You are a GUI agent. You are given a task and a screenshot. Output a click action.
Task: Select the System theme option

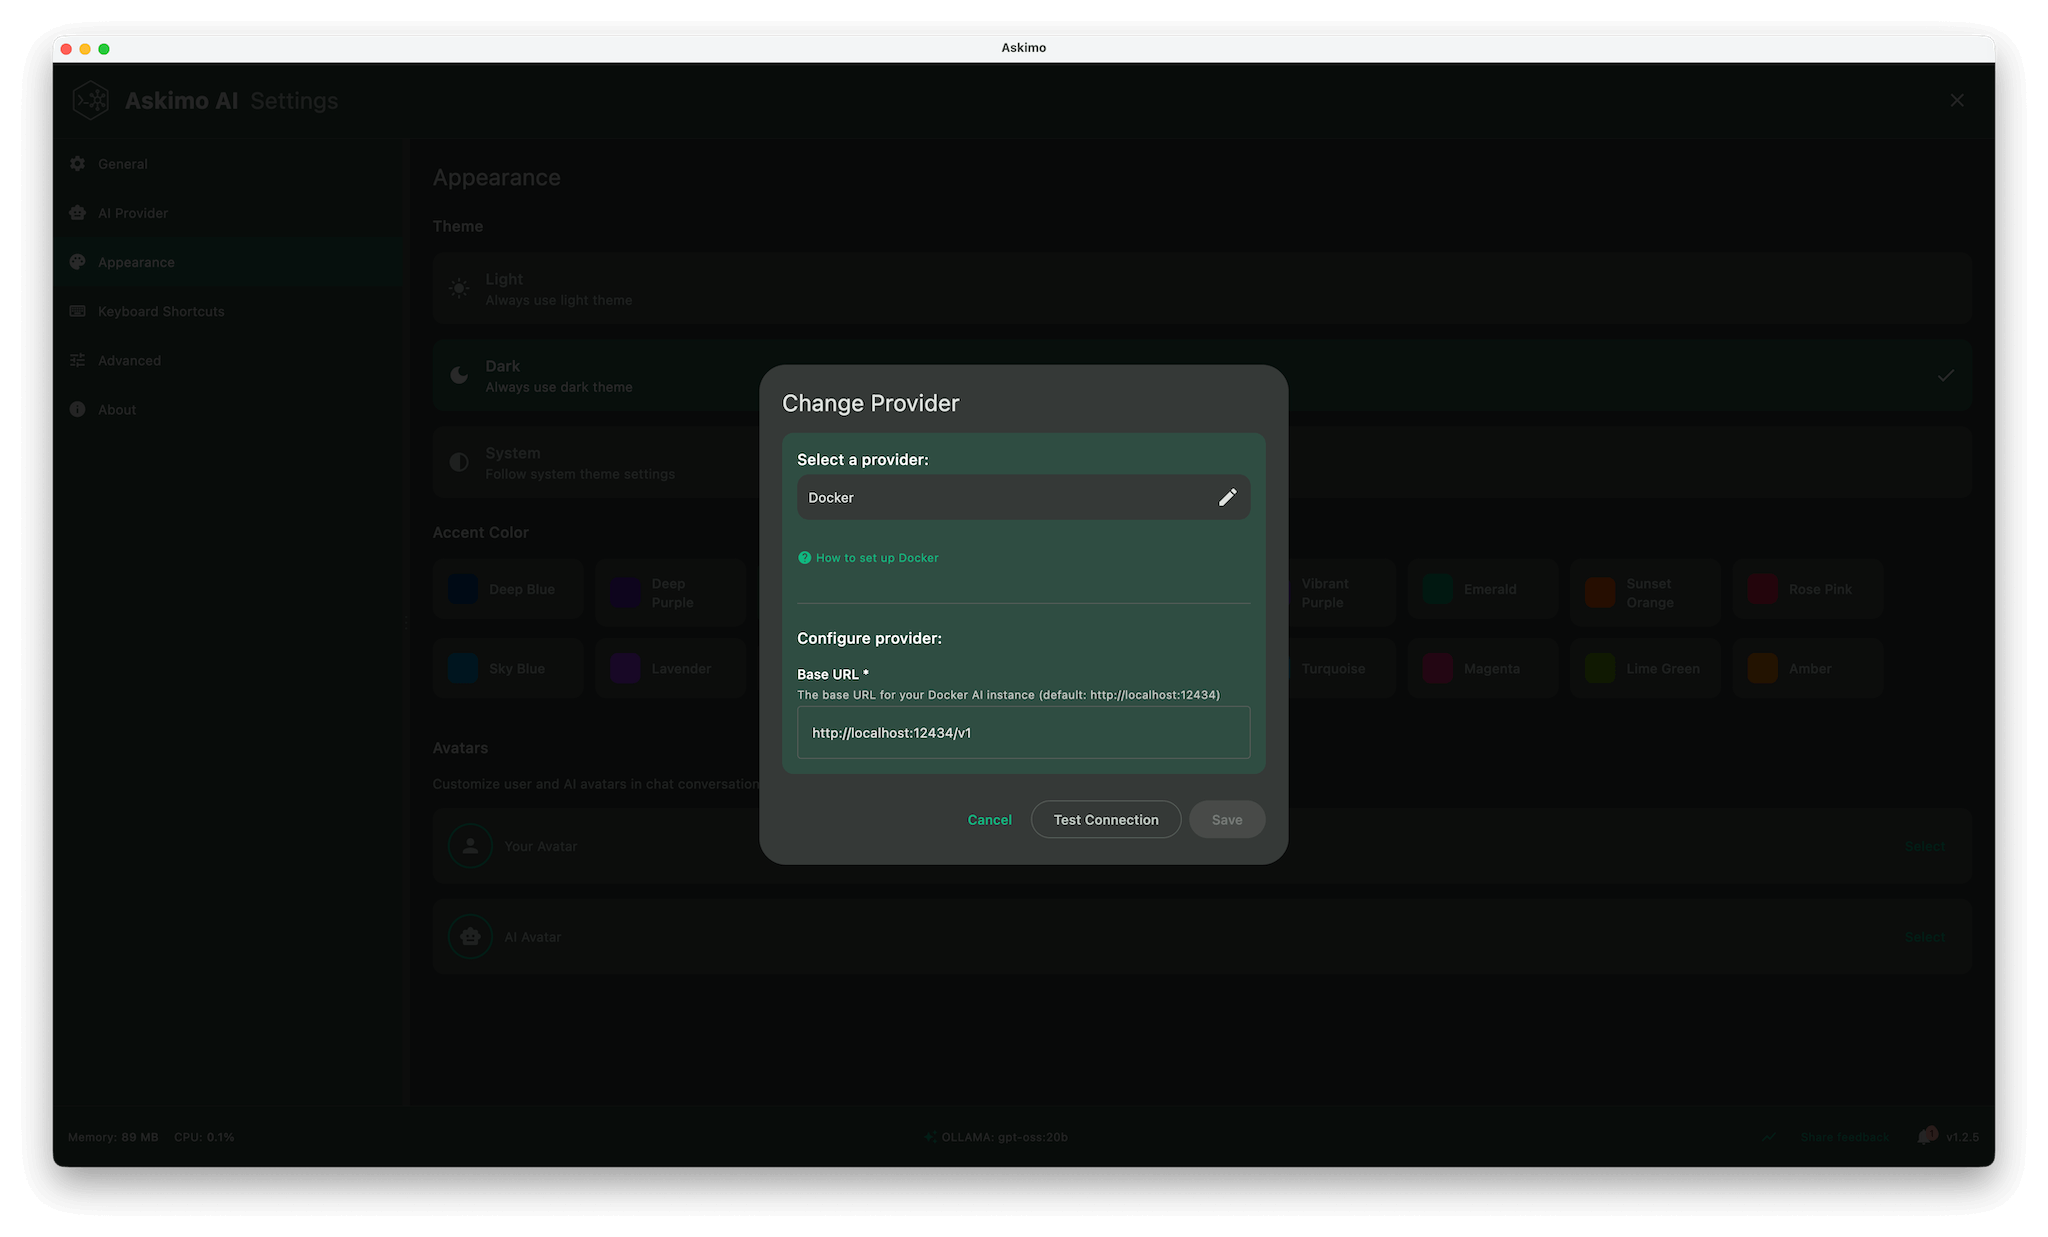pos(600,462)
